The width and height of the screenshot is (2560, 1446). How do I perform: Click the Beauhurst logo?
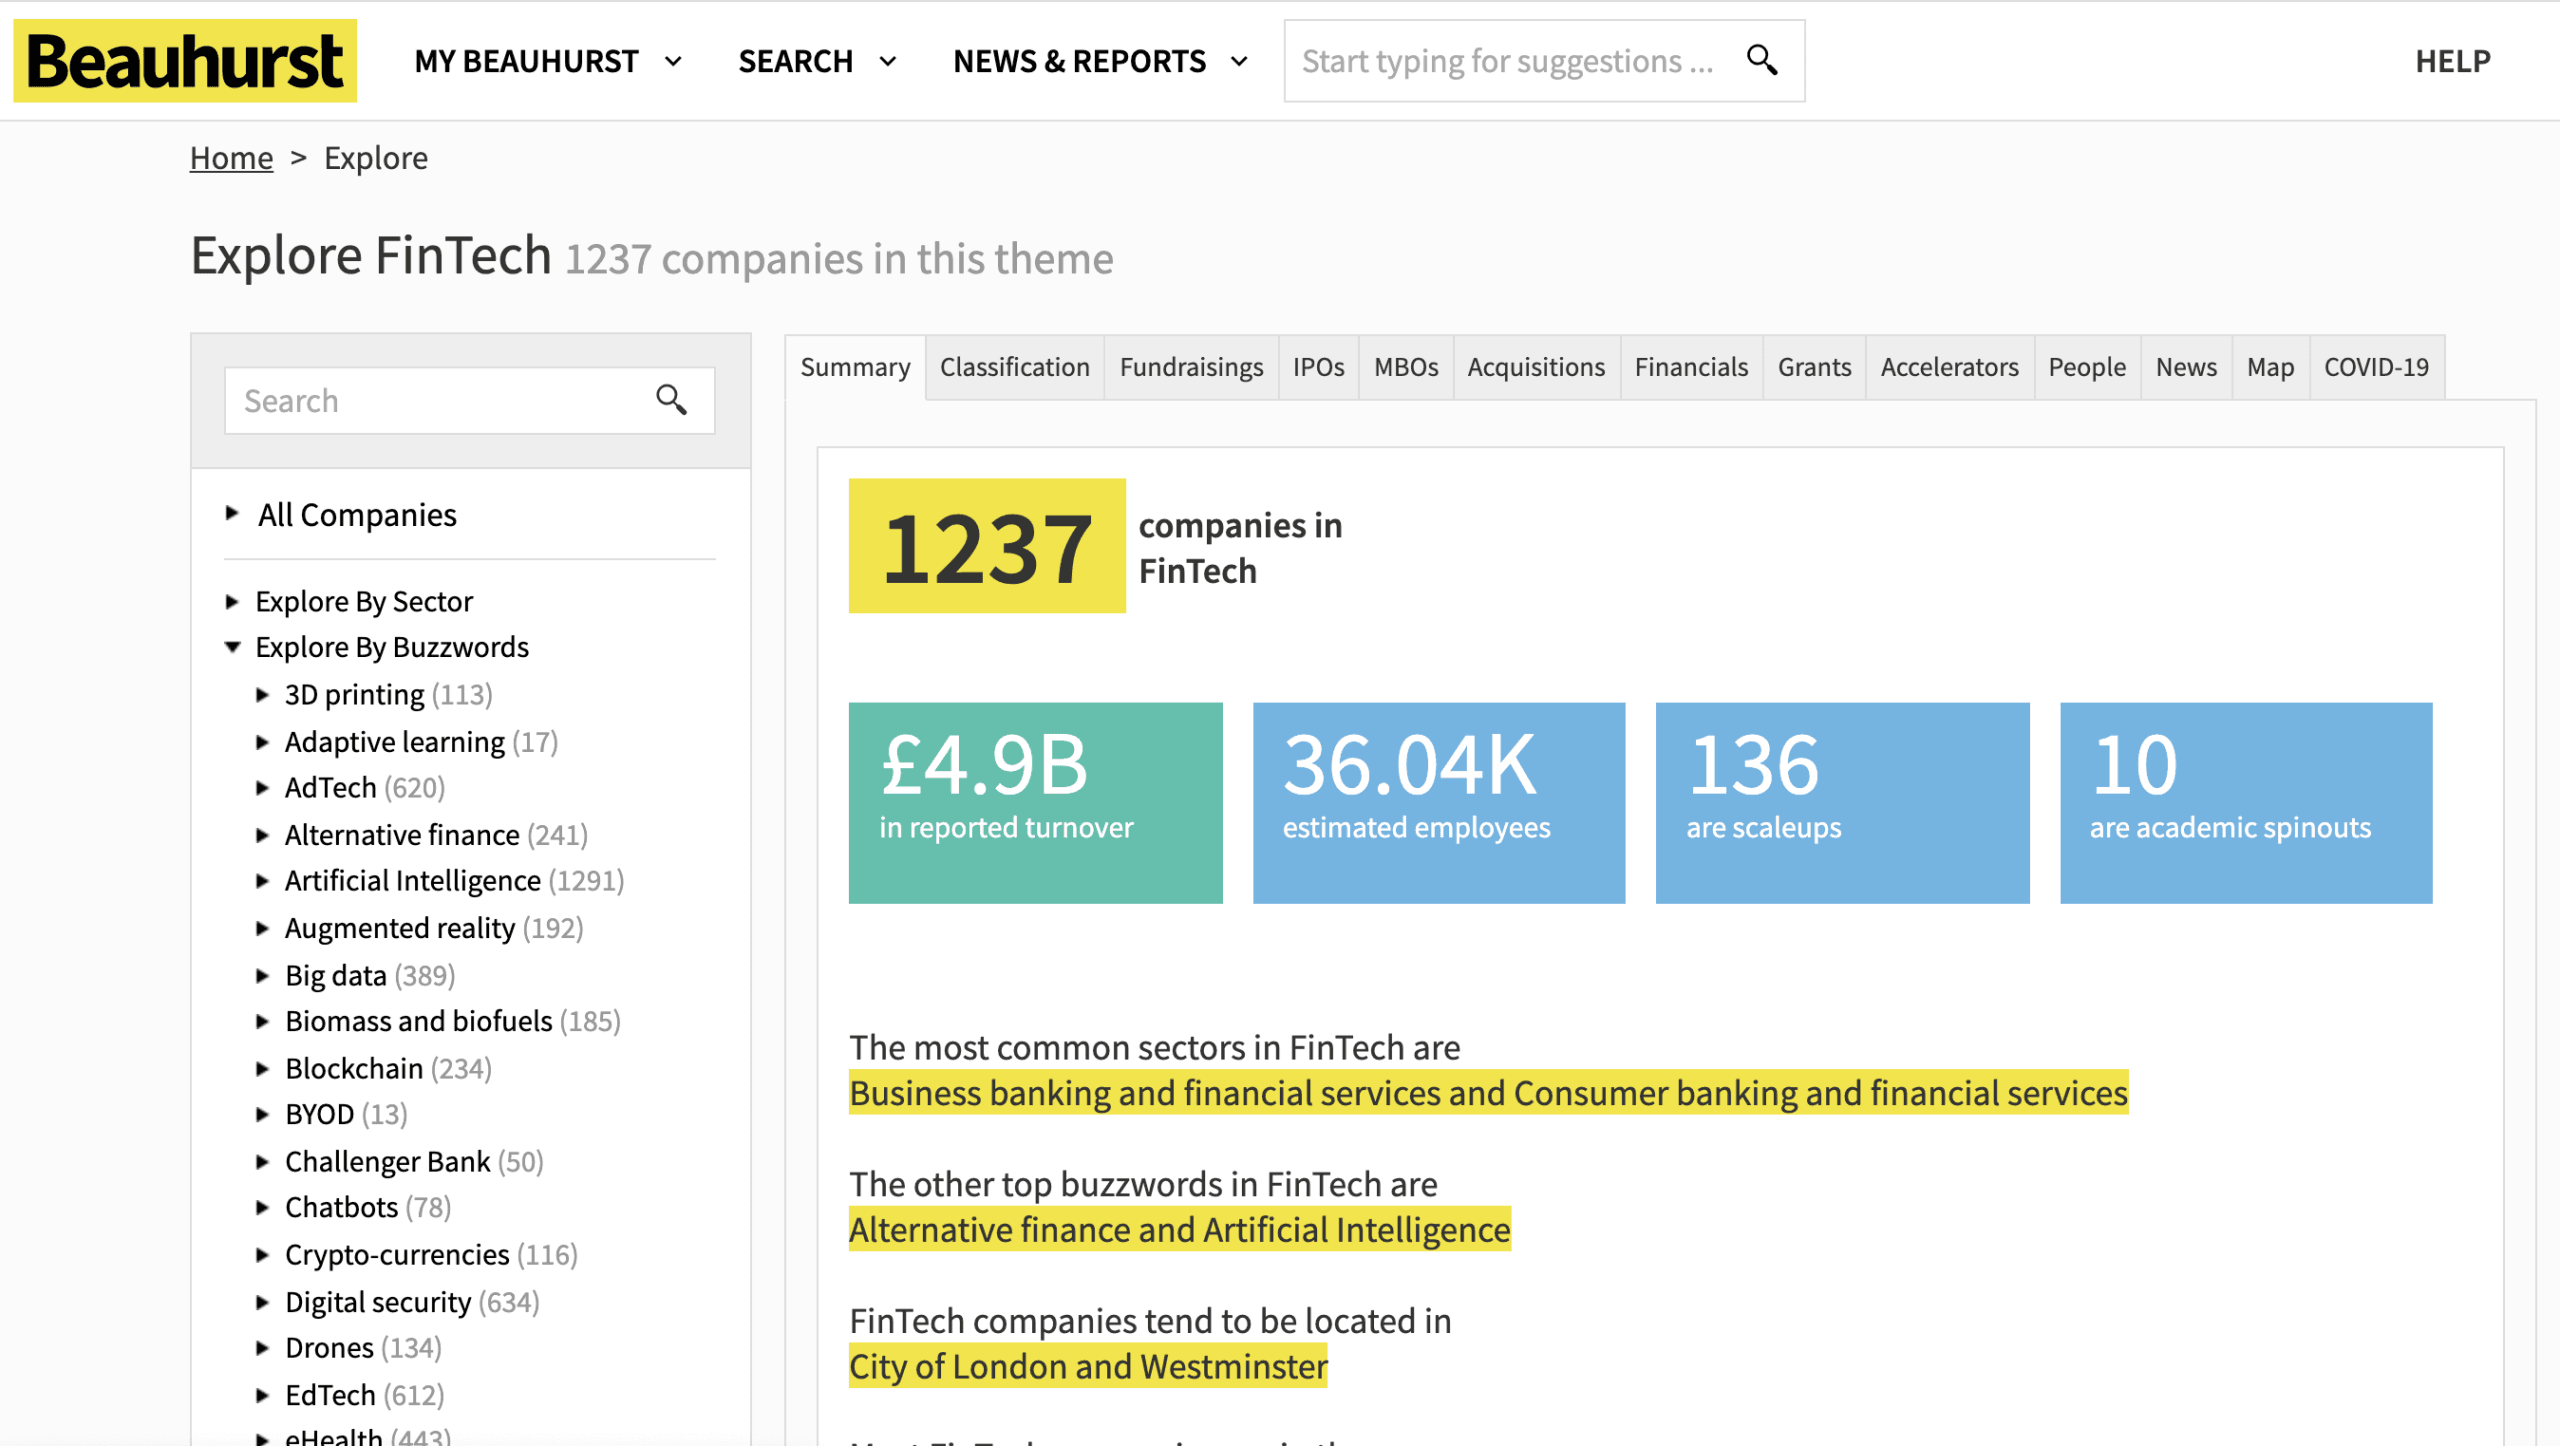point(185,61)
